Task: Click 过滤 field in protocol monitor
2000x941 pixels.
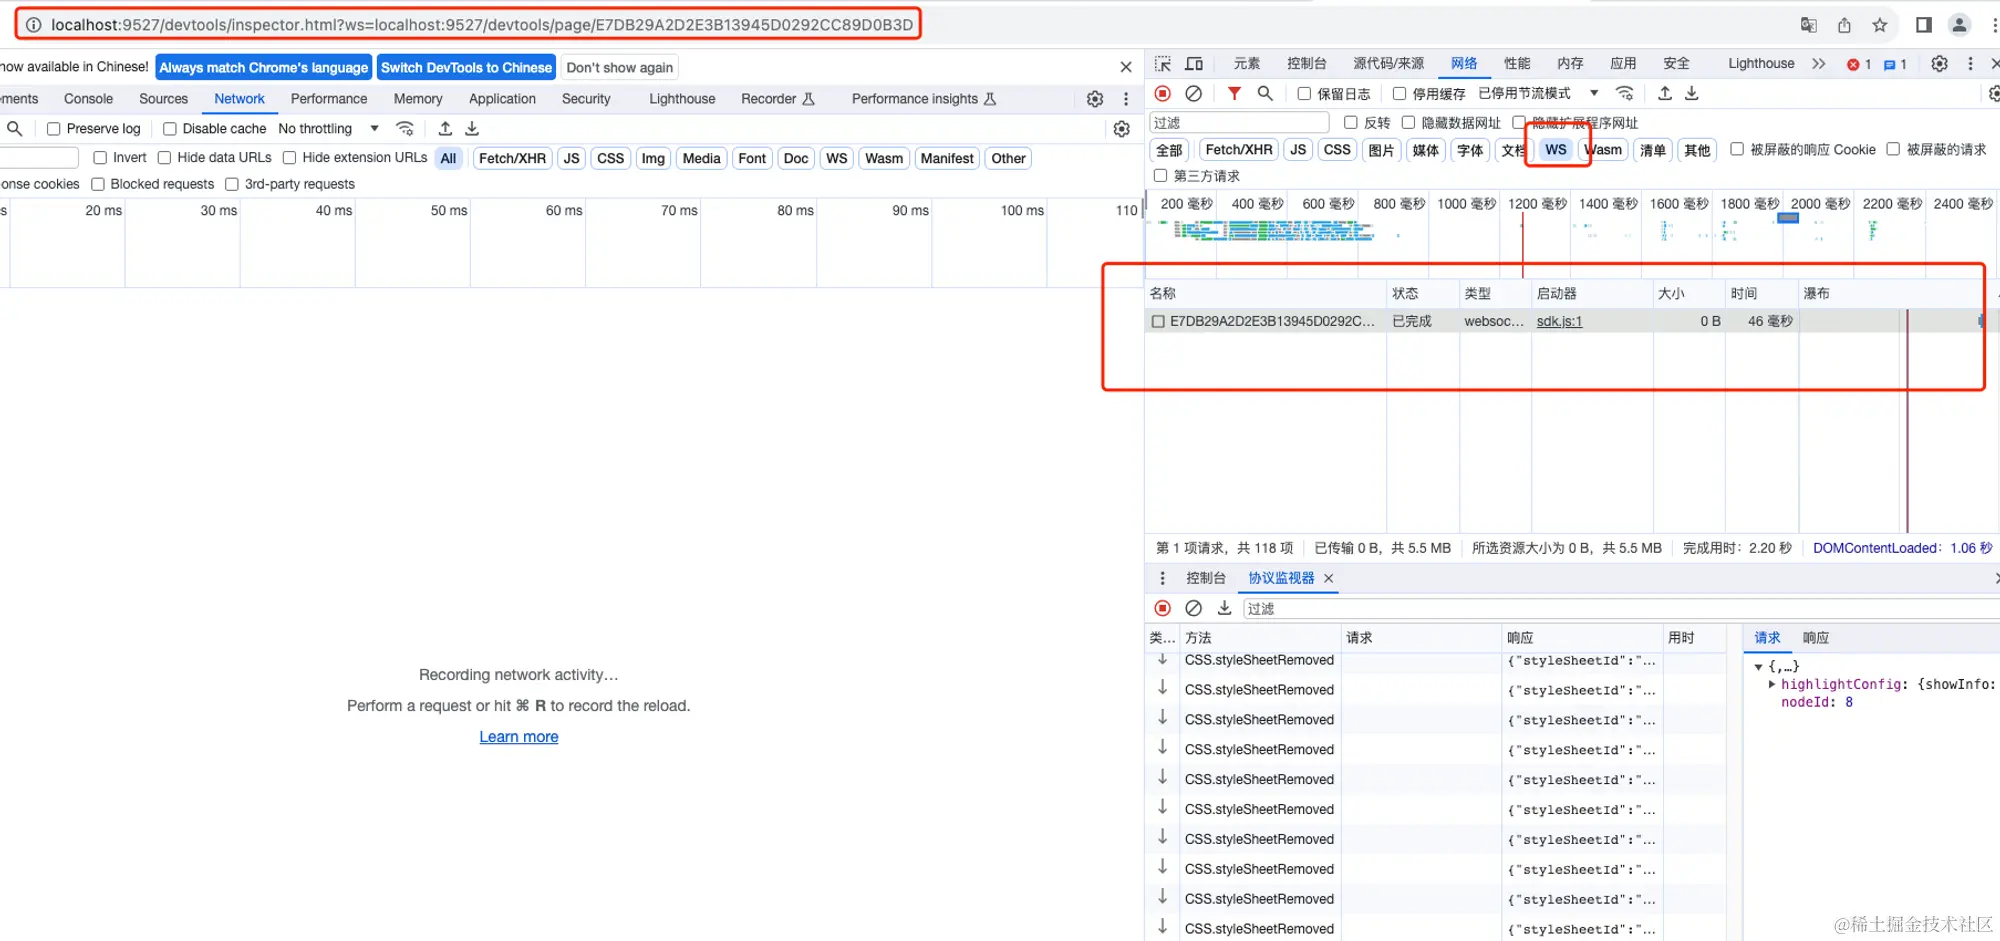Action: [x=1620, y=608]
